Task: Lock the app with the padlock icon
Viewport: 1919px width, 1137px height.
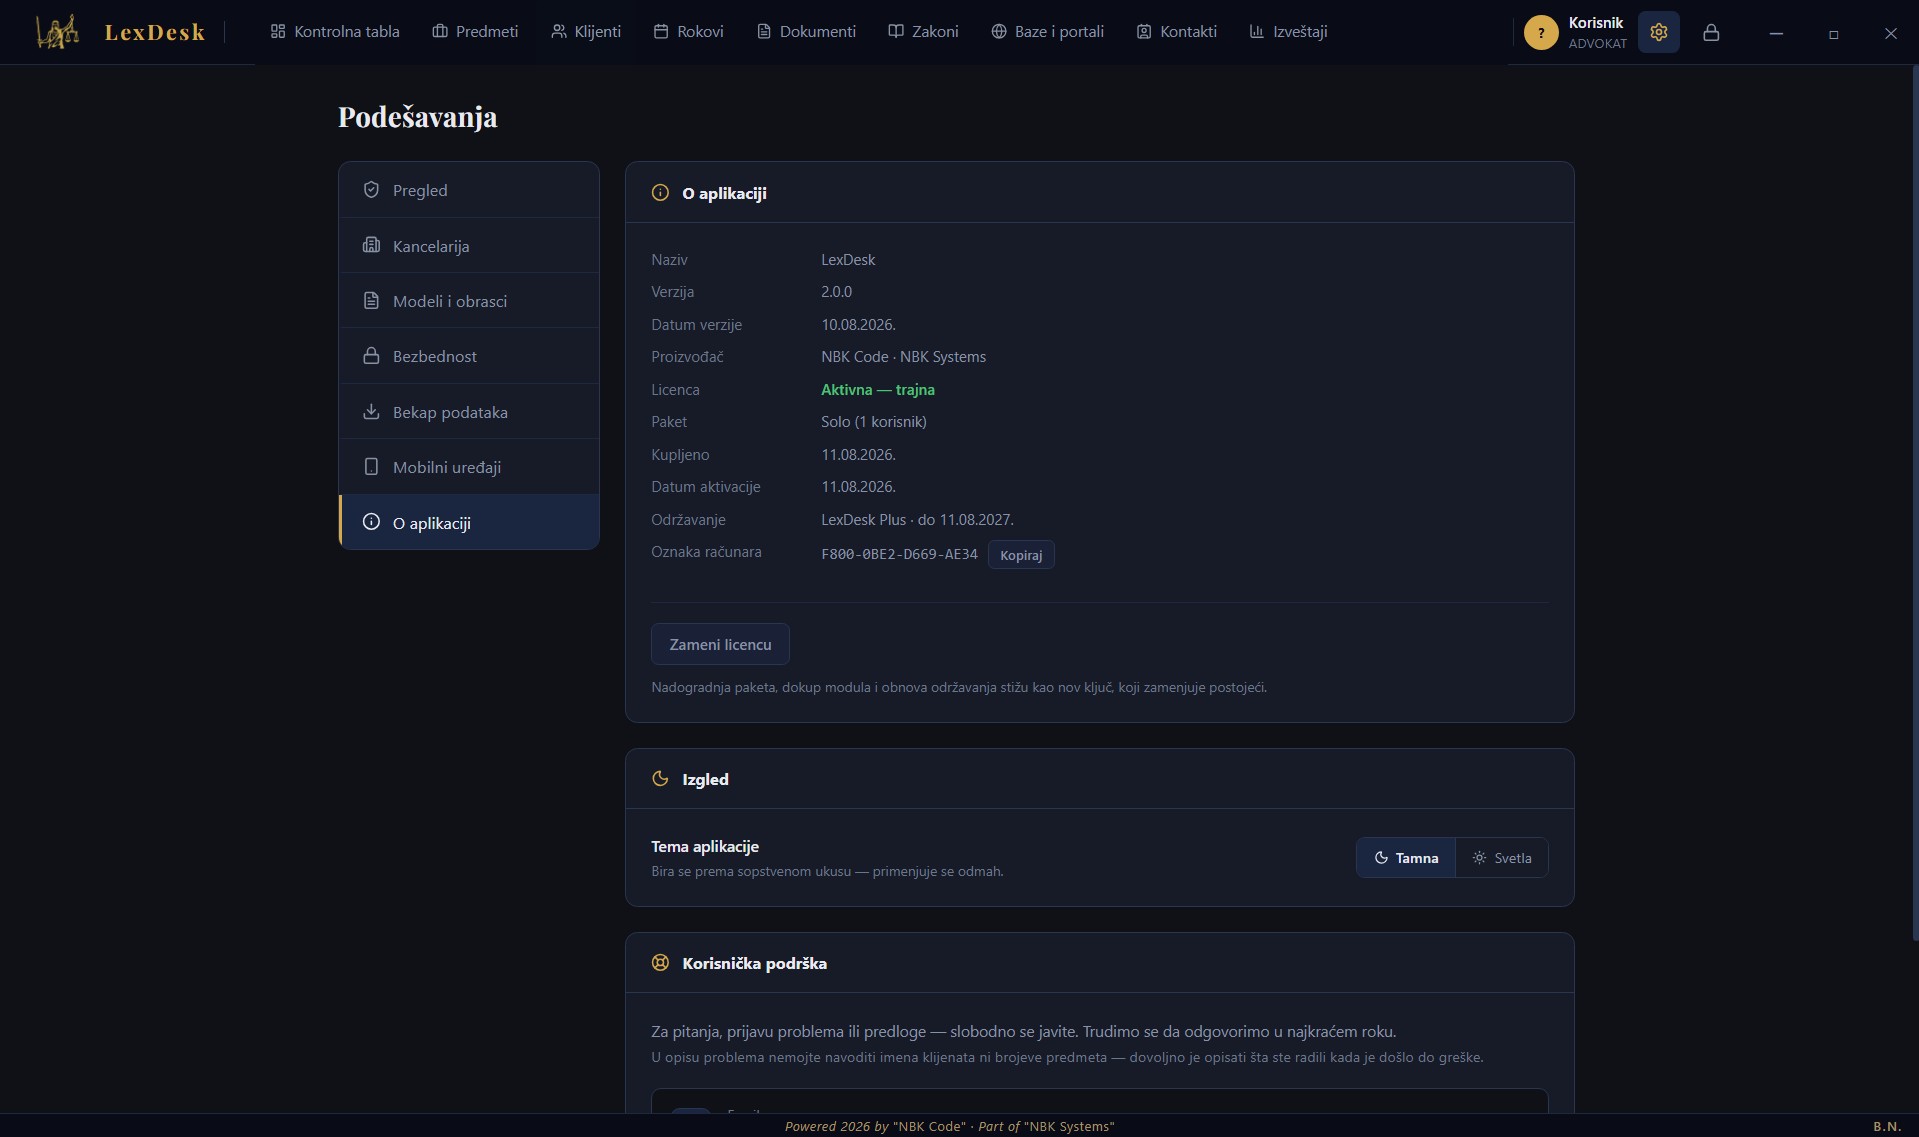Action: [x=1711, y=32]
